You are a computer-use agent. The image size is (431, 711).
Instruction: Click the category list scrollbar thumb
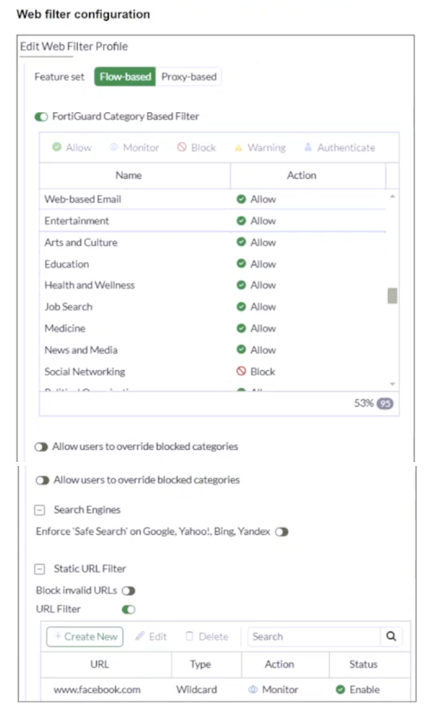coord(392,296)
